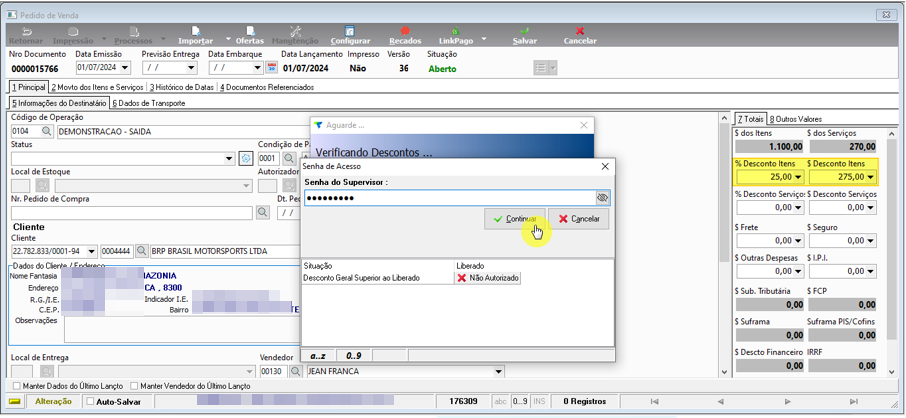Click the Observações text area
Image resolution: width=906 pixels, height=418 pixels.
182,330
